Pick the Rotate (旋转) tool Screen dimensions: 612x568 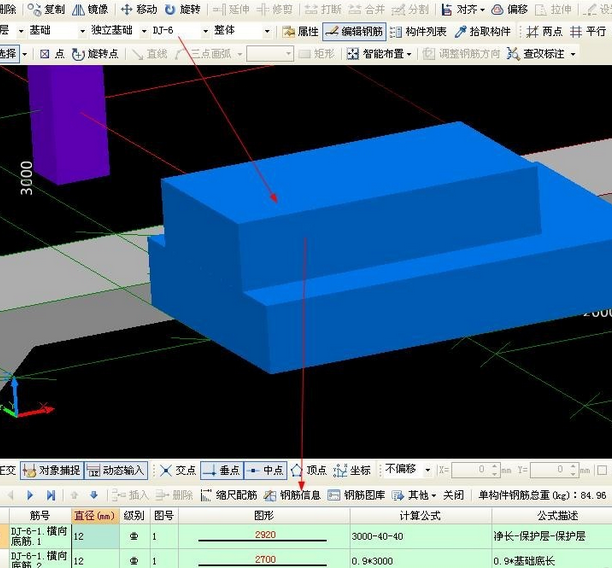click(x=183, y=9)
